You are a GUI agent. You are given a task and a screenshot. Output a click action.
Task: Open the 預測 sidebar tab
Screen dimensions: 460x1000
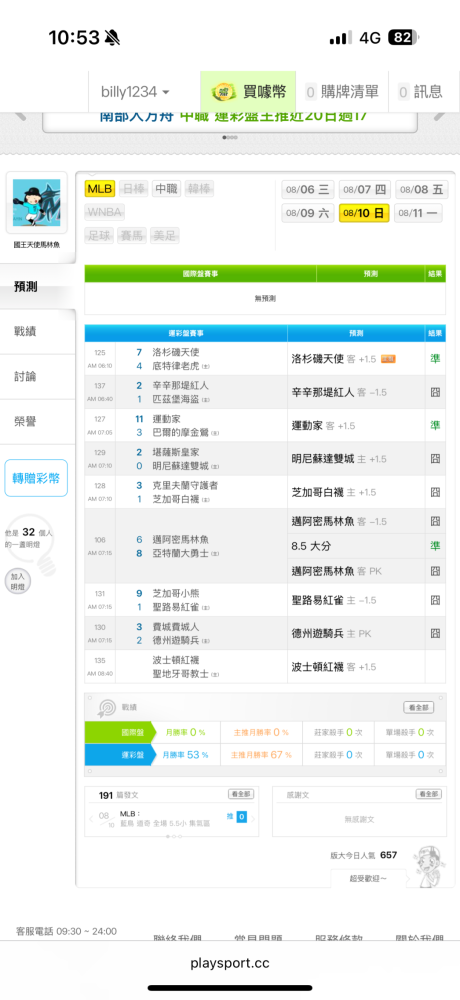38,287
